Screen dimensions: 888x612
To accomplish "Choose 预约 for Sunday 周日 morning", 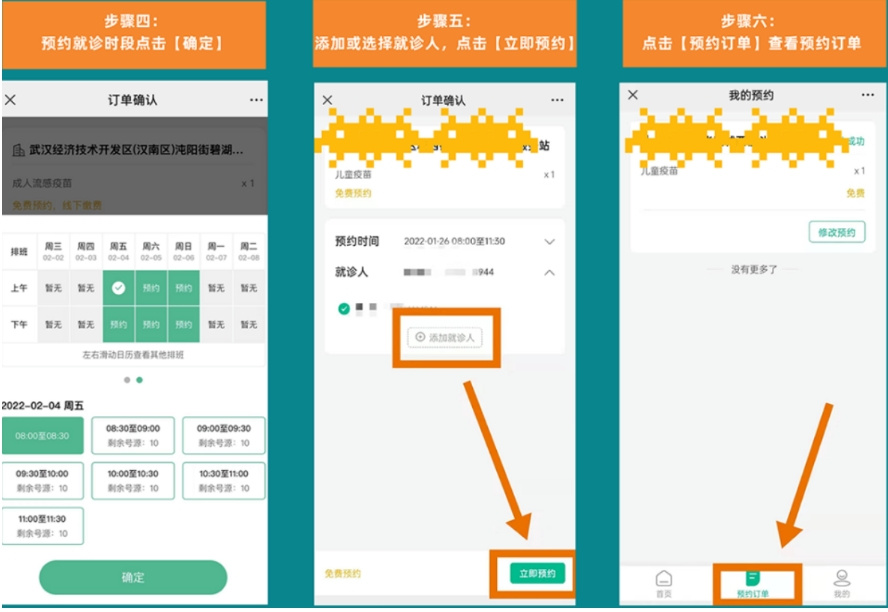I will pyautogui.click(x=183, y=288).
